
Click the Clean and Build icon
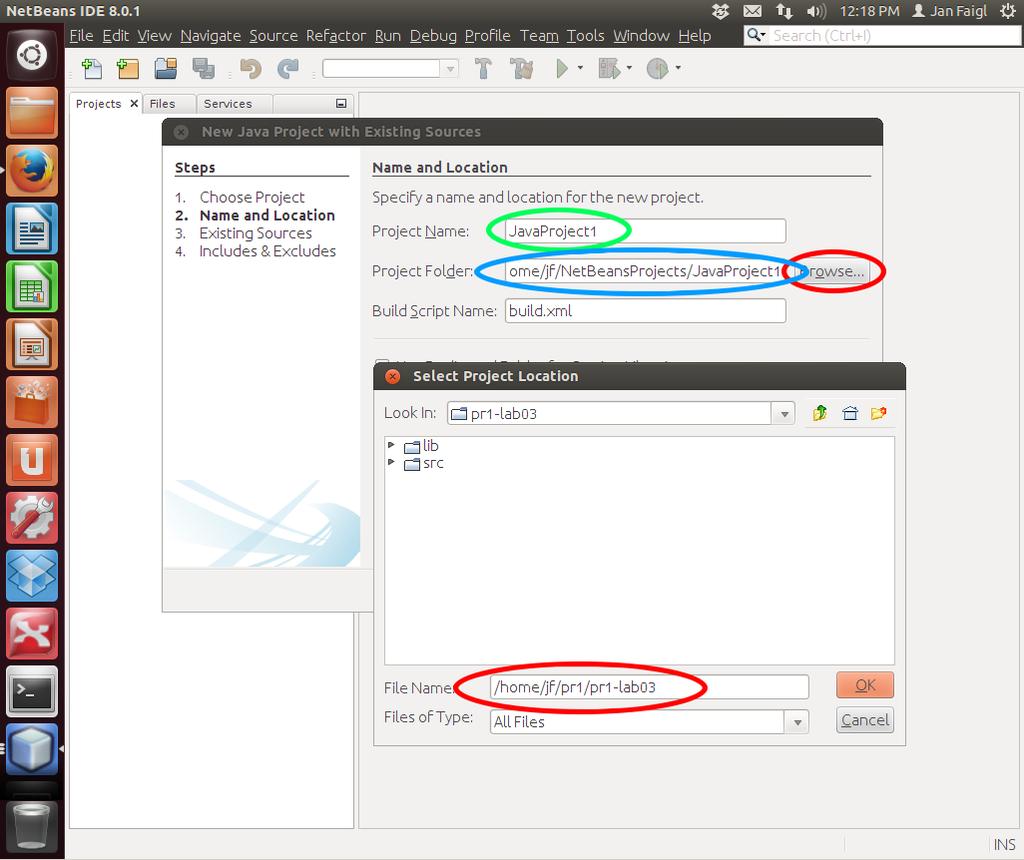coord(521,68)
